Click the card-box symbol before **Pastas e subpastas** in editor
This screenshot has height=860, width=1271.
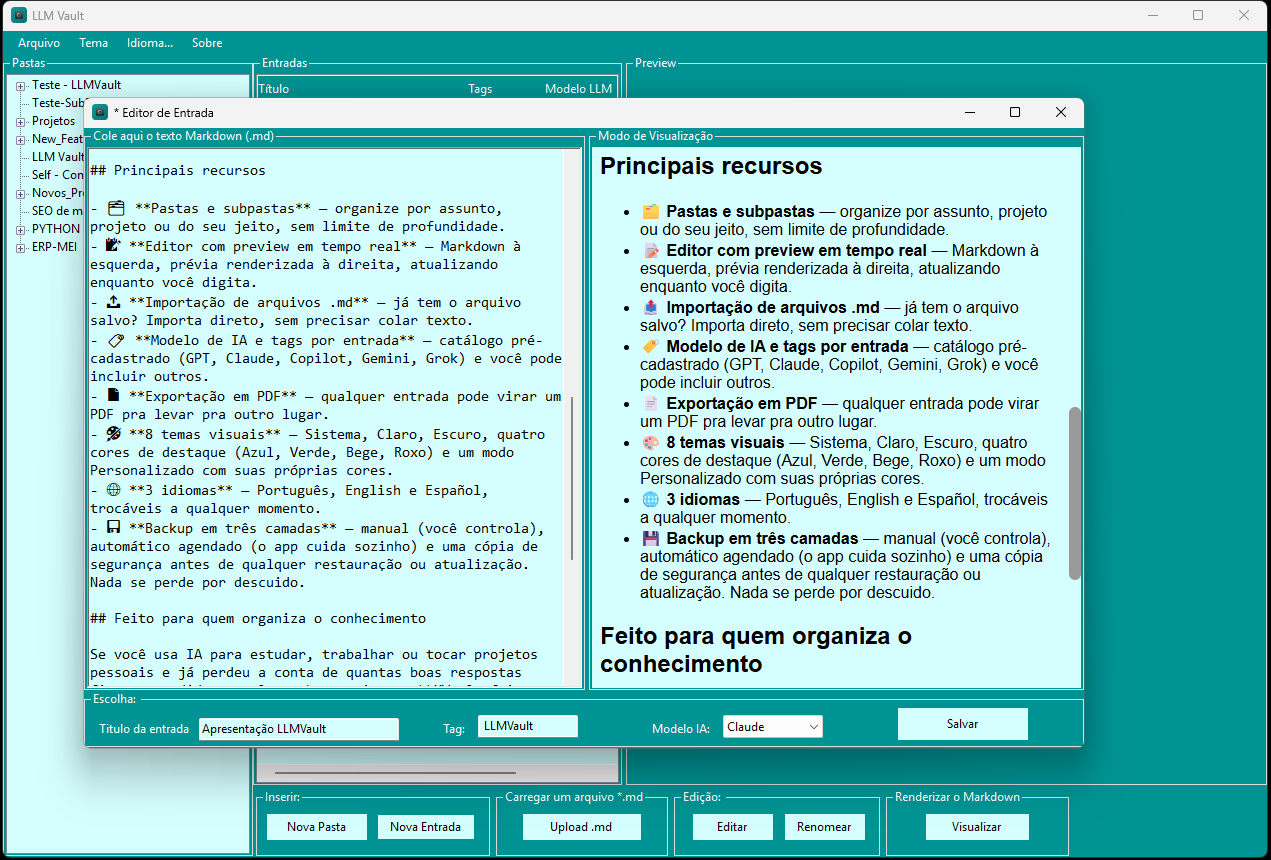coord(116,209)
